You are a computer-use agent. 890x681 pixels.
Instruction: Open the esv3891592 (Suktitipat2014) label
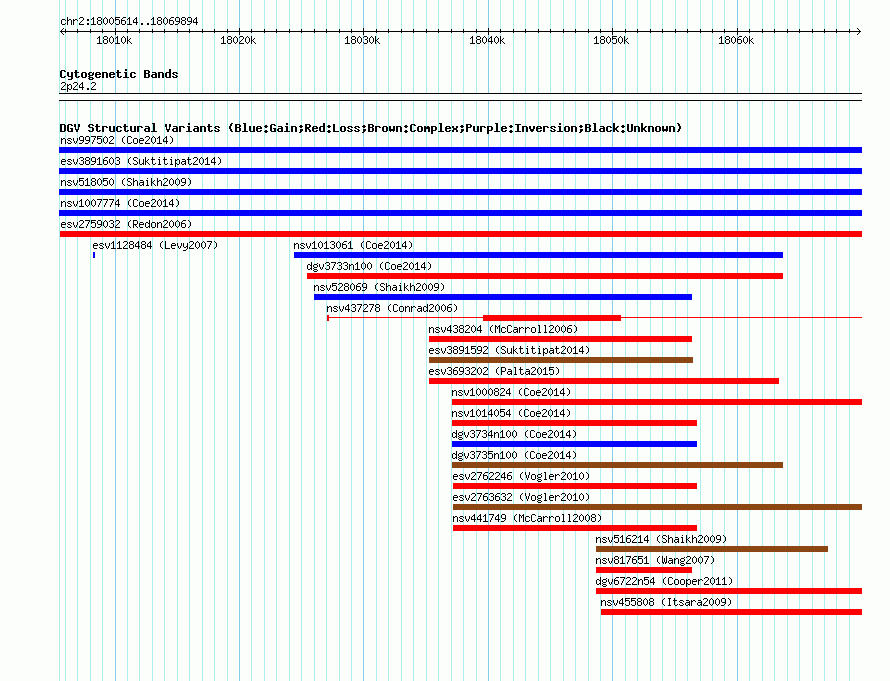pyautogui.click(x=509, y=350)
